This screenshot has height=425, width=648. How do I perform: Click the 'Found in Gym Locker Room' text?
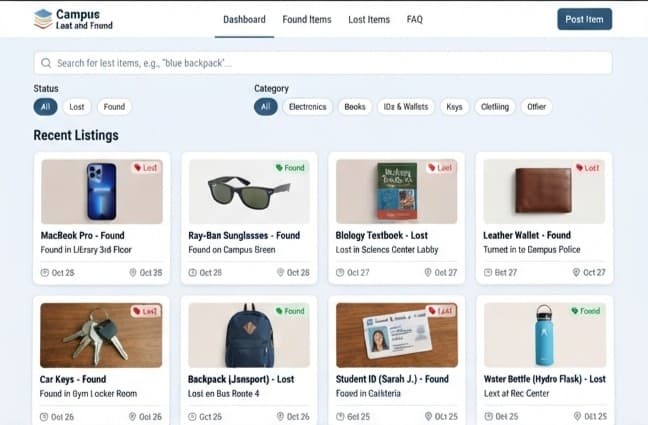[88, 394]
